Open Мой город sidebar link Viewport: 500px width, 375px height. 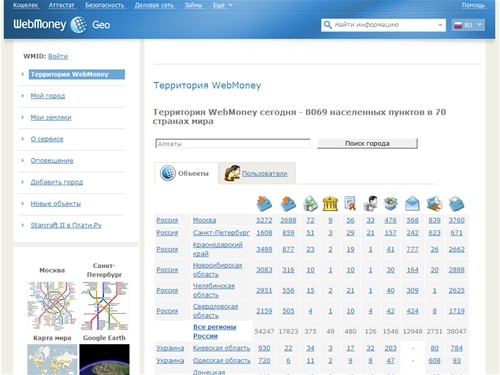tap(48, 96)
